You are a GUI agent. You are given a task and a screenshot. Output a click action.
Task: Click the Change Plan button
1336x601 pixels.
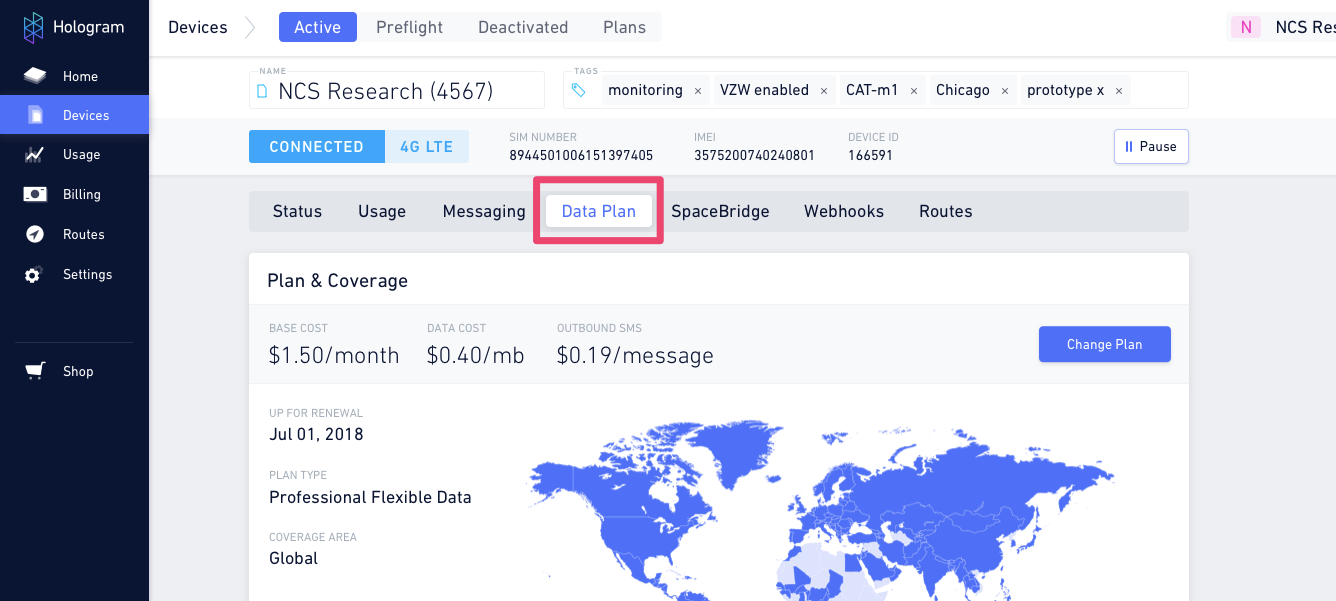click(1105, 344)
